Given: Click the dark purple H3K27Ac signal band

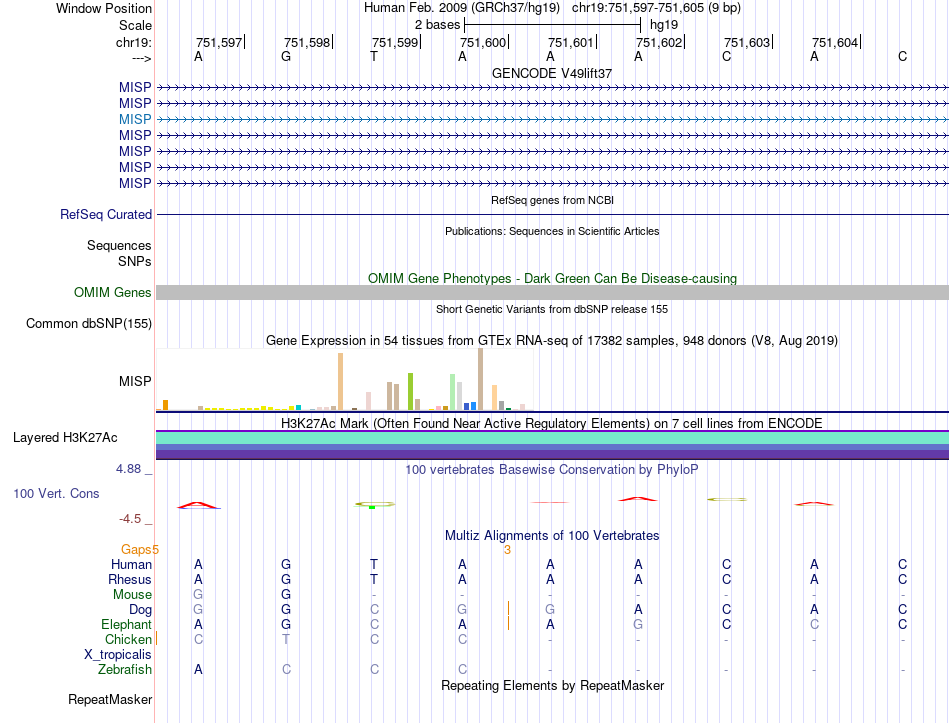Looking at the screenshot, I should [x=552, y=455].
